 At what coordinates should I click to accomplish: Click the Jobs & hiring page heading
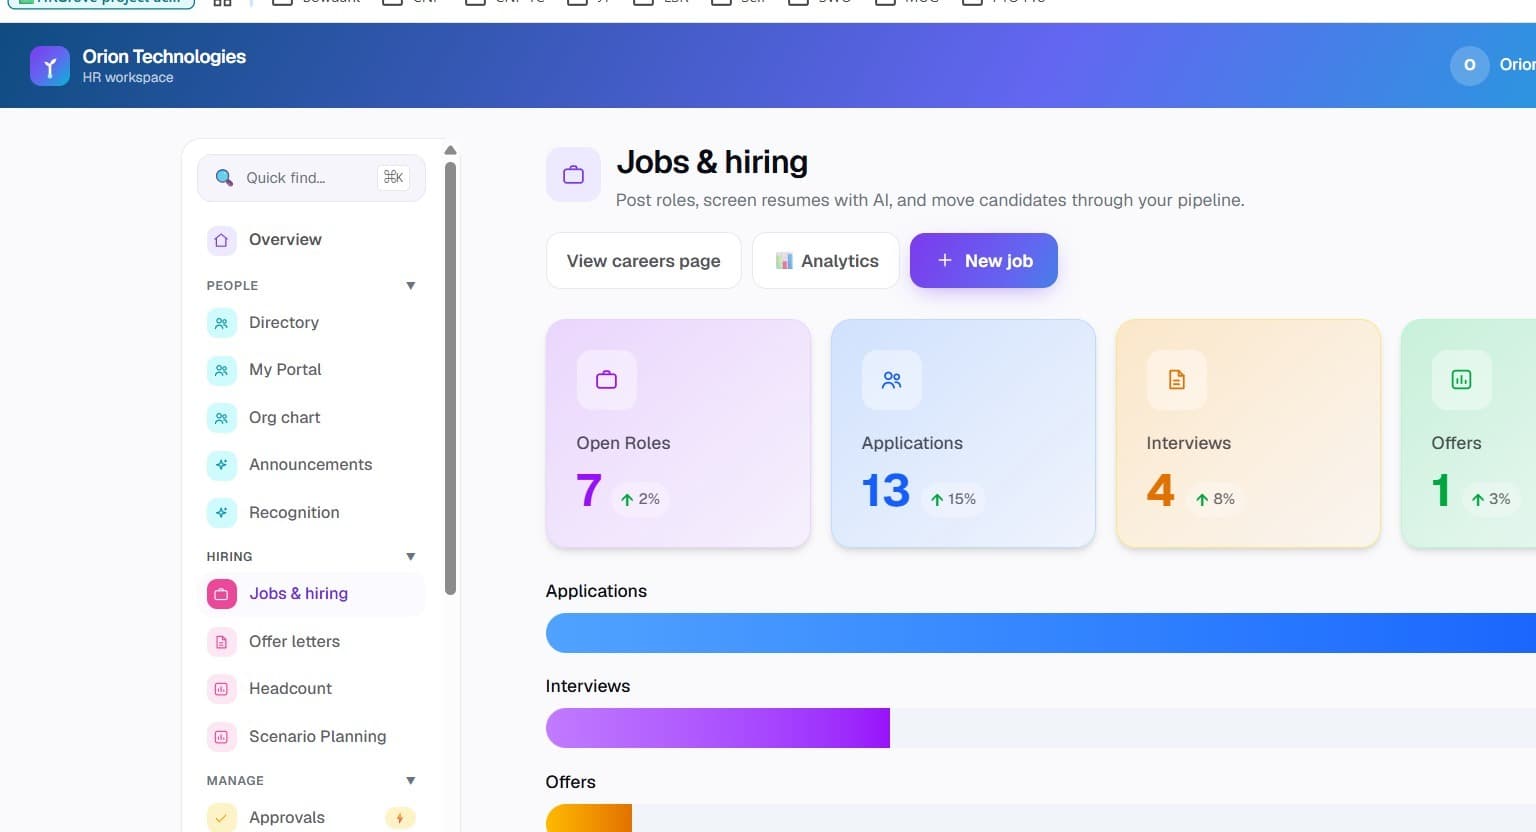tap(712, 162)
